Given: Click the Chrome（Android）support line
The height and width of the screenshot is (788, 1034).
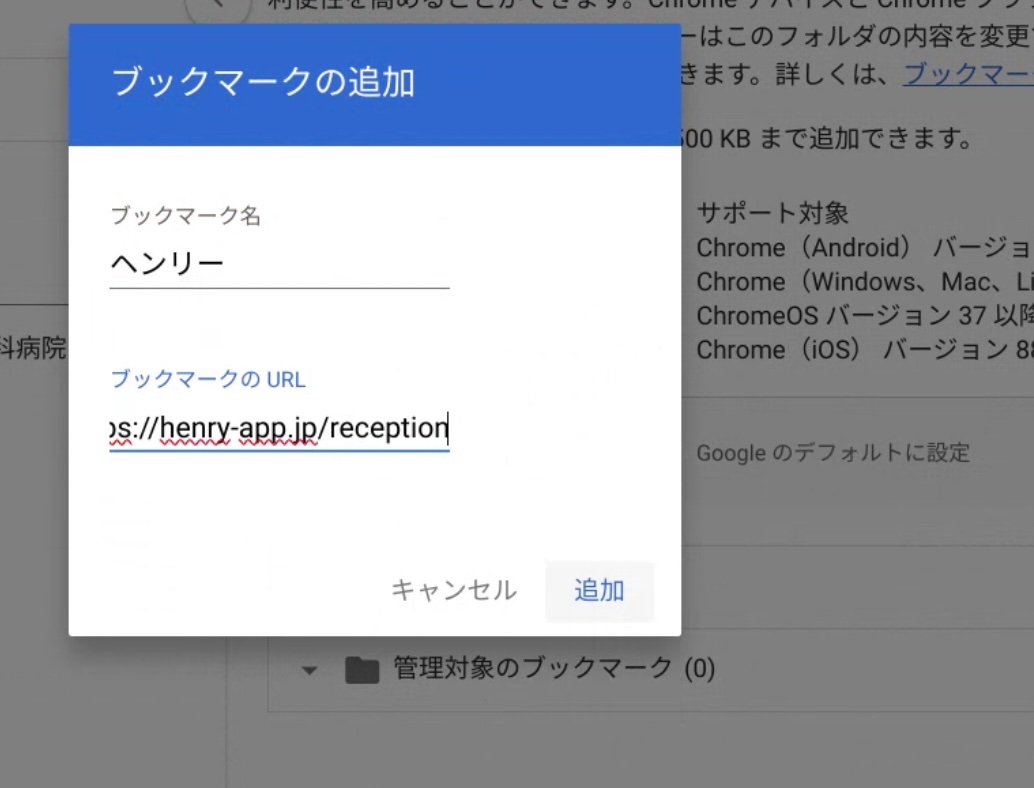Looking at the screenshot, I should tap(865, 248).
